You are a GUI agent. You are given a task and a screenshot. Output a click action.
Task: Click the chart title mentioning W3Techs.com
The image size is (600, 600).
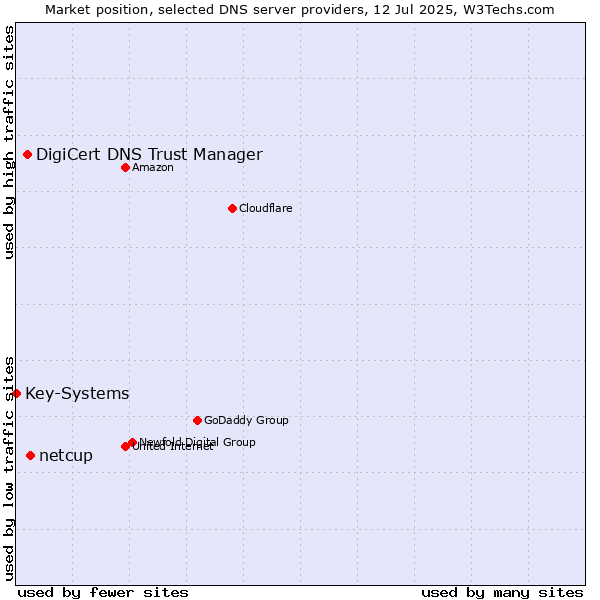(300, 10)
